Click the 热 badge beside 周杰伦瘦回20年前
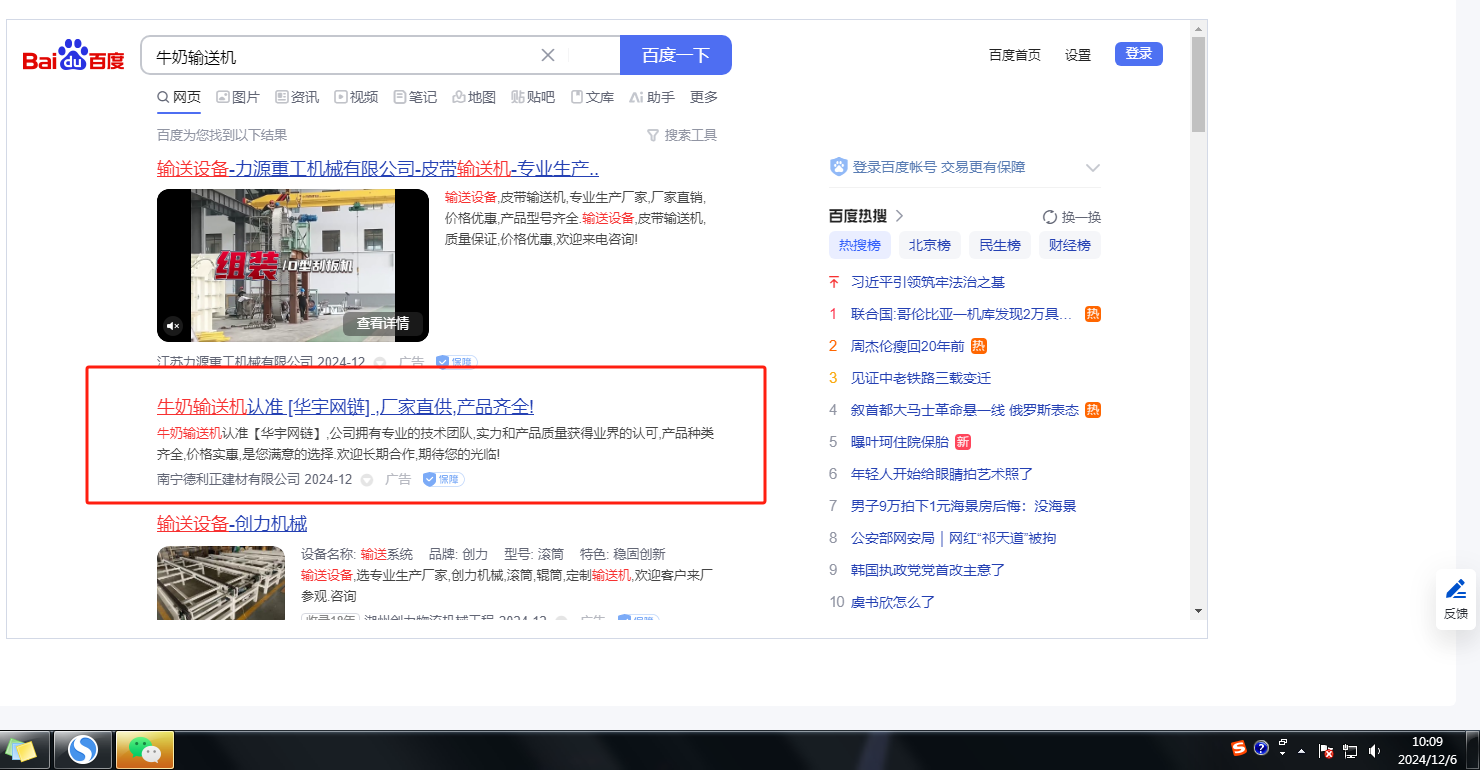1480x770 pixels. [979, 346]
